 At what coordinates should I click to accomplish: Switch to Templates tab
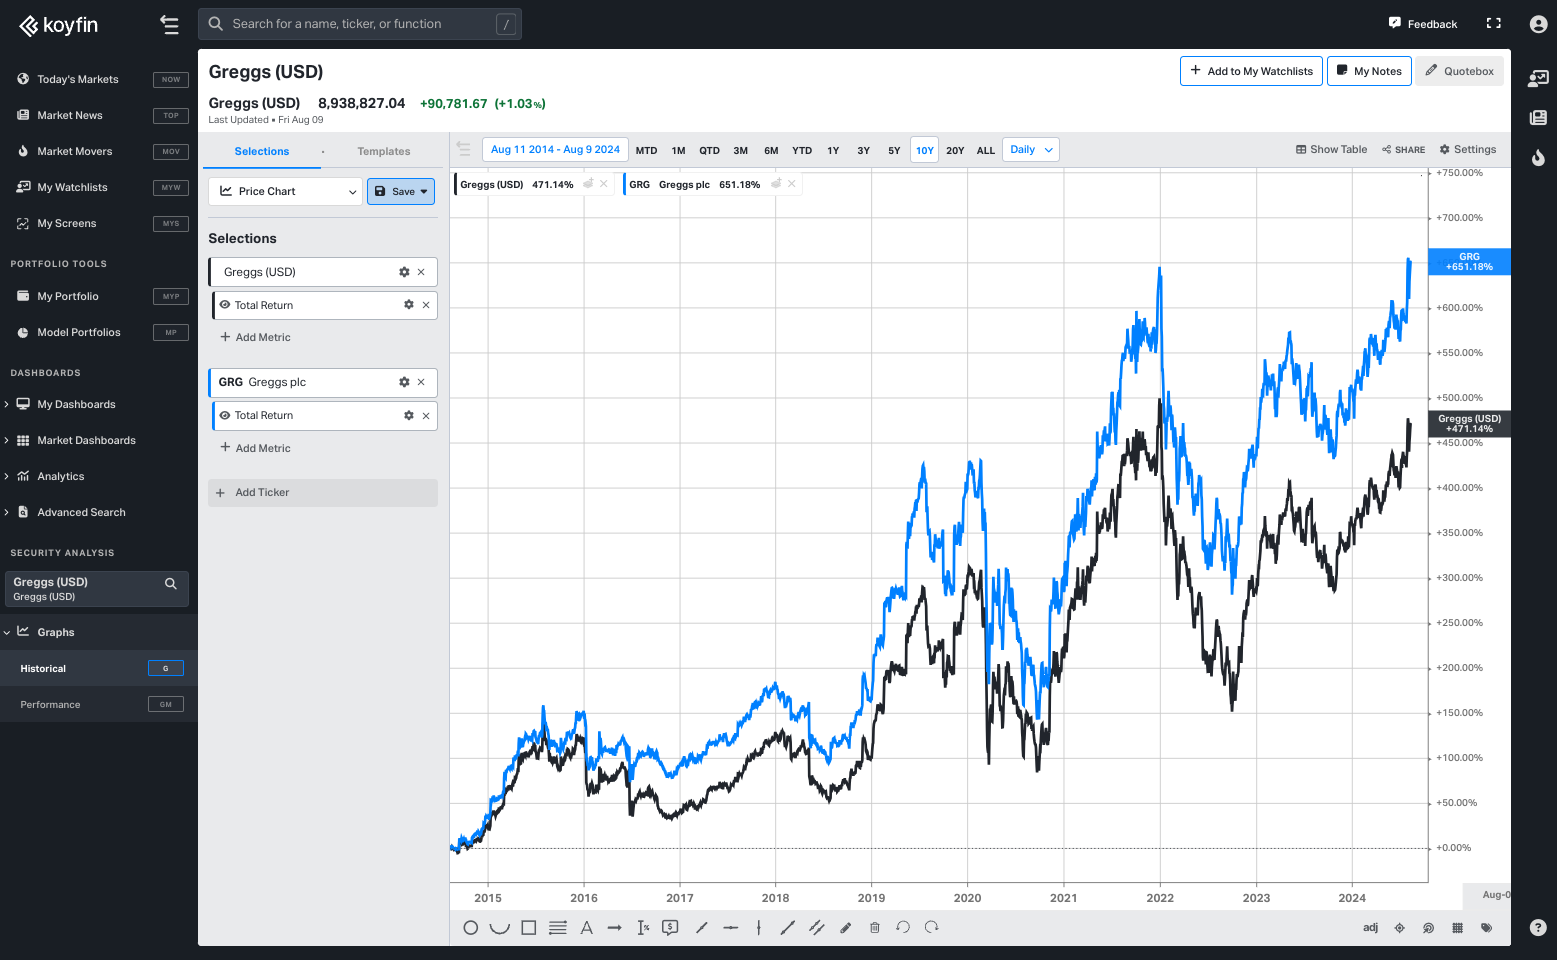(384, 151)
